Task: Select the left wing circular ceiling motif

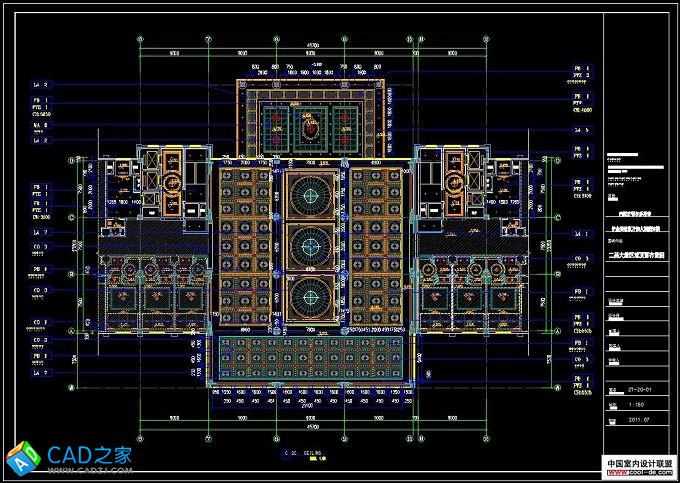Action: tap(170, 183)
